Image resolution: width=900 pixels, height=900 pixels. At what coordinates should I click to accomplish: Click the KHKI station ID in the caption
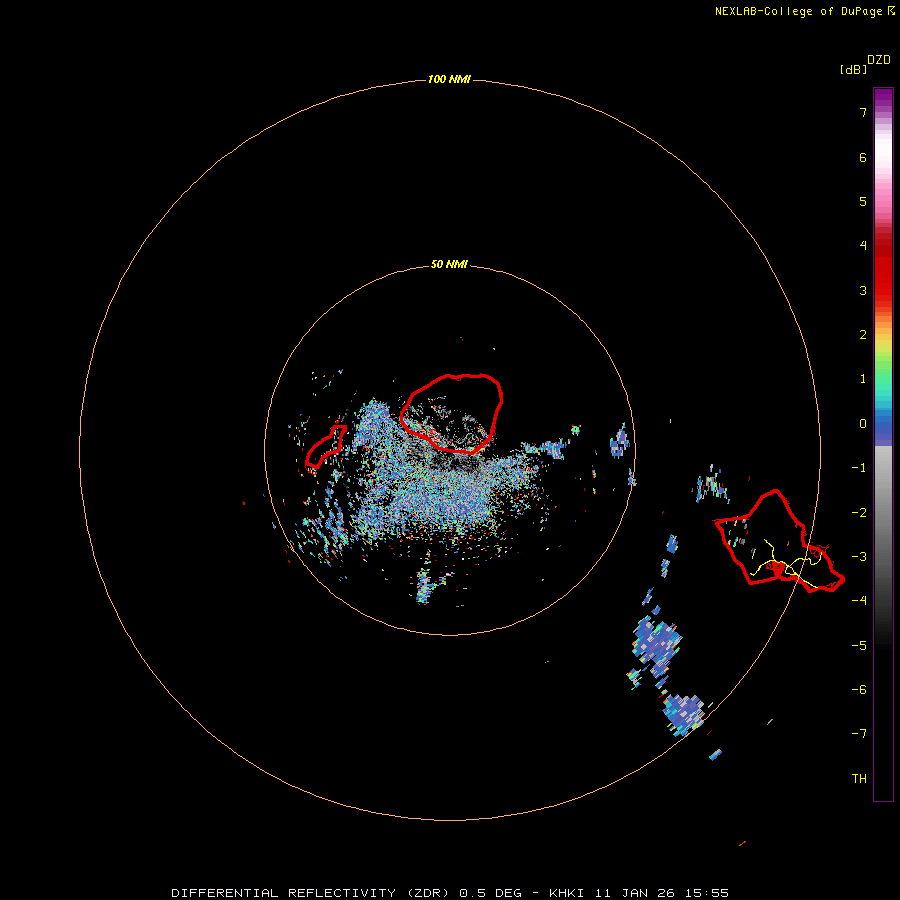tap(567, 893)
